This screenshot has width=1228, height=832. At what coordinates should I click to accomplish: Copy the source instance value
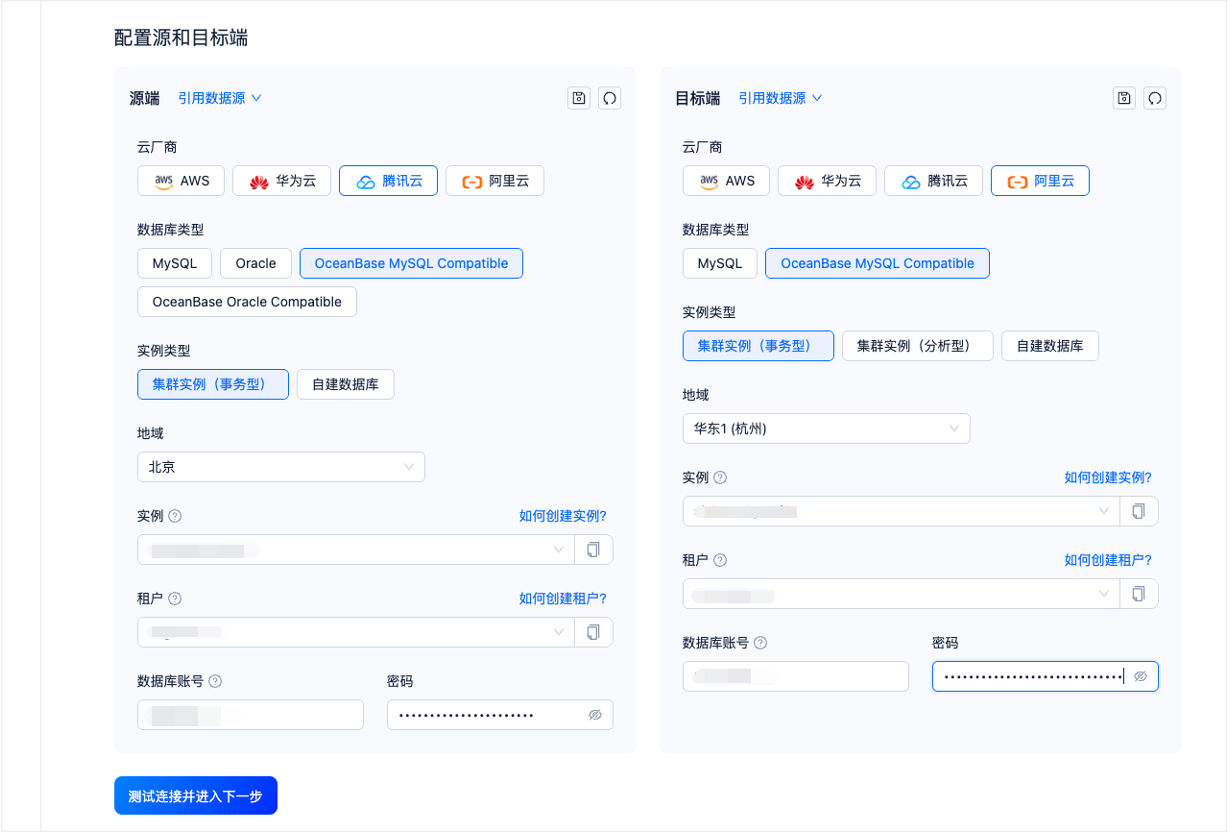tap(594, 550)
